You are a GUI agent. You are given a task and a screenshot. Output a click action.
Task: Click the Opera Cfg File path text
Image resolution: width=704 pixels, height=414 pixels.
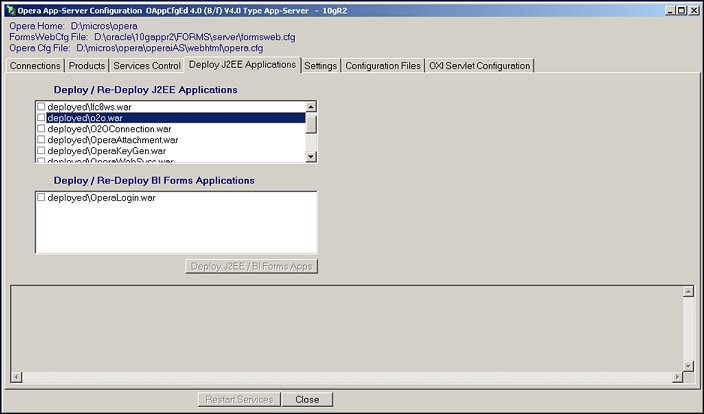point(170,48)
